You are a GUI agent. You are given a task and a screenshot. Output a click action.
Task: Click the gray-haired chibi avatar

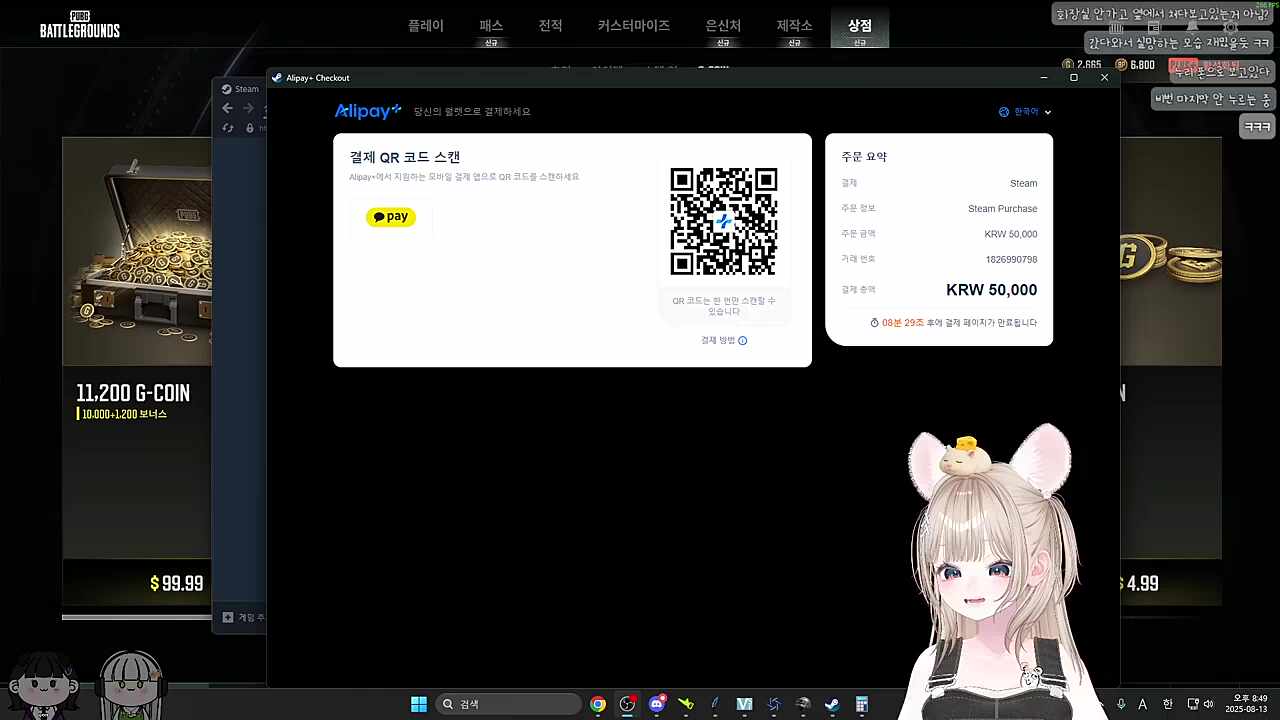131,686
